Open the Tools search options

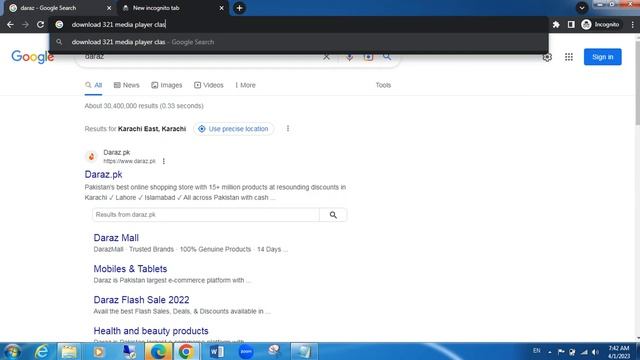click(383, 85)
